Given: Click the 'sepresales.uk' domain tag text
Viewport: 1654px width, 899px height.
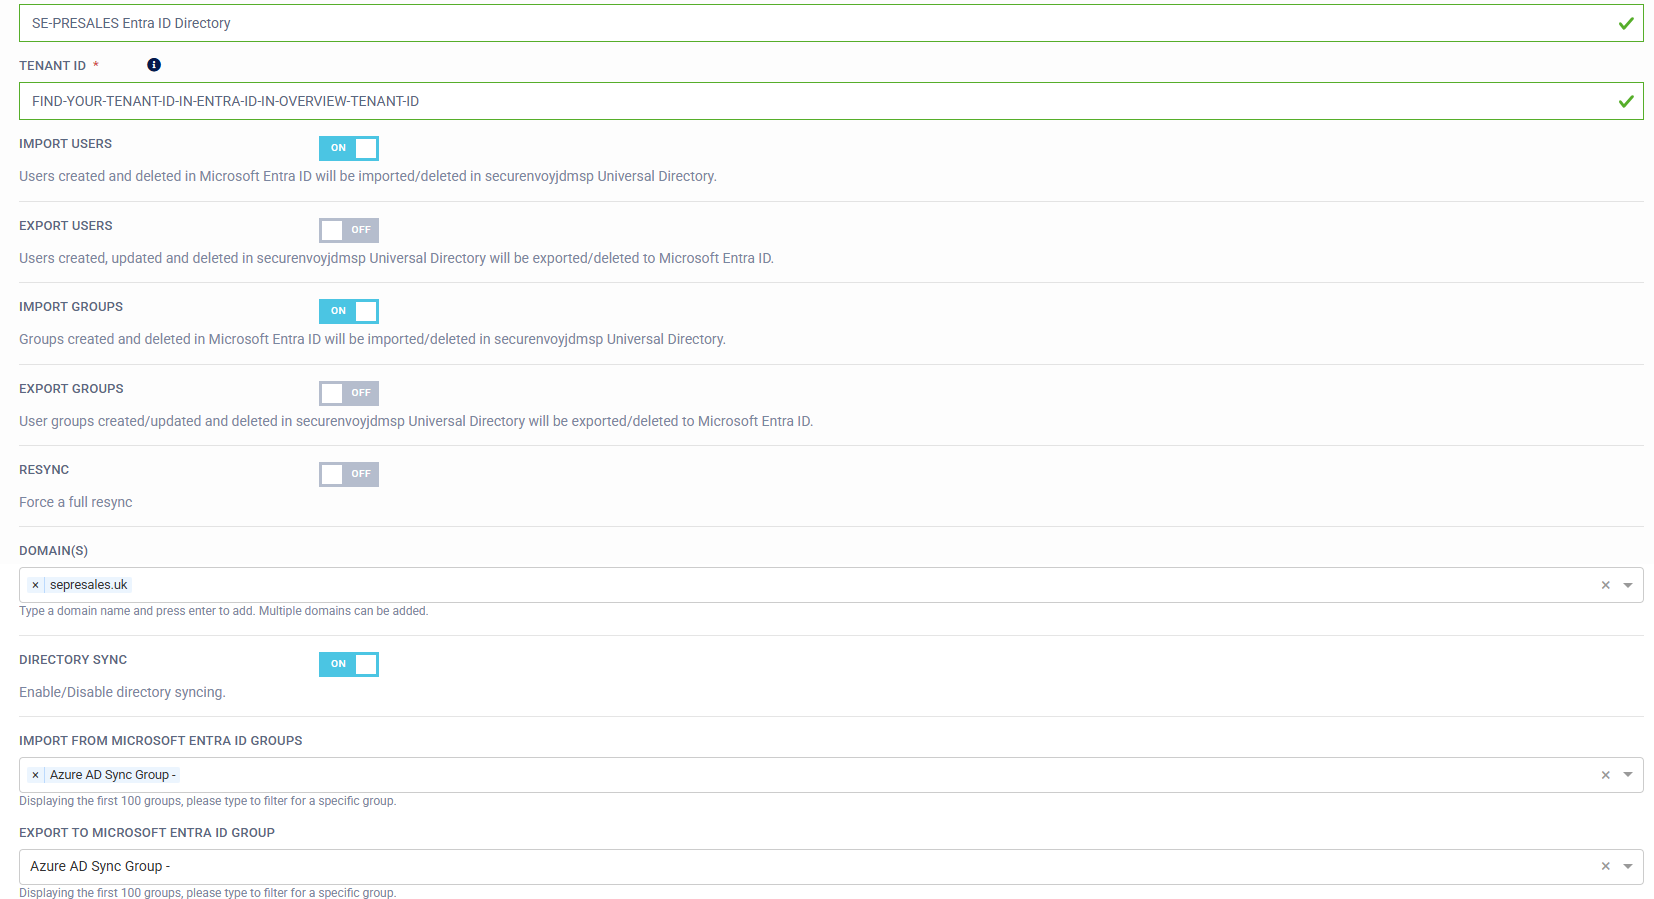Looking at the screenshot, I should pos(89,585).
